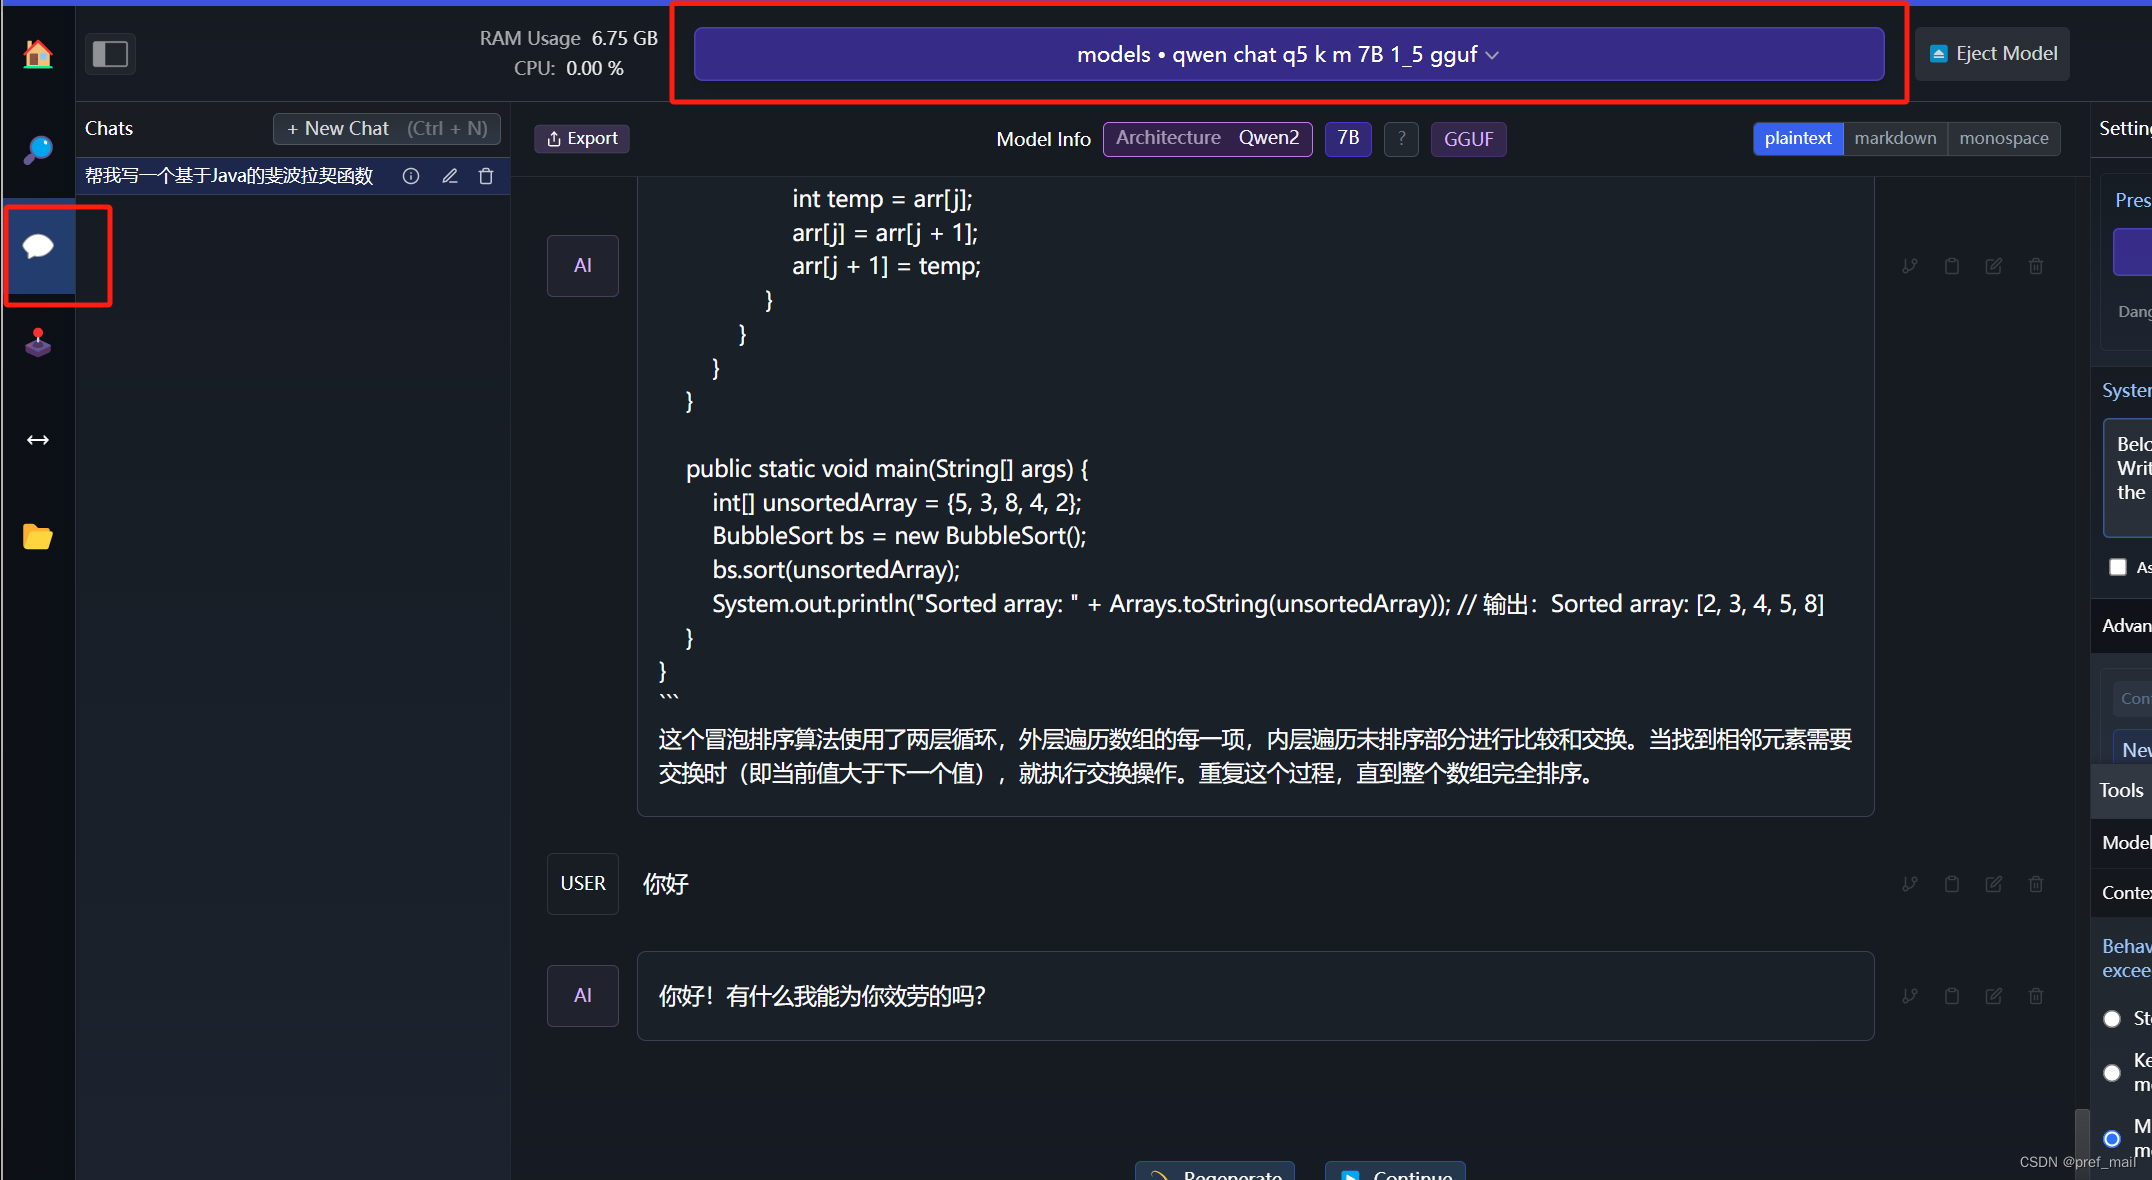The image size is (2152, 1180).
Task: Switch message view to markdown
Action: [x=1894, y=138]
